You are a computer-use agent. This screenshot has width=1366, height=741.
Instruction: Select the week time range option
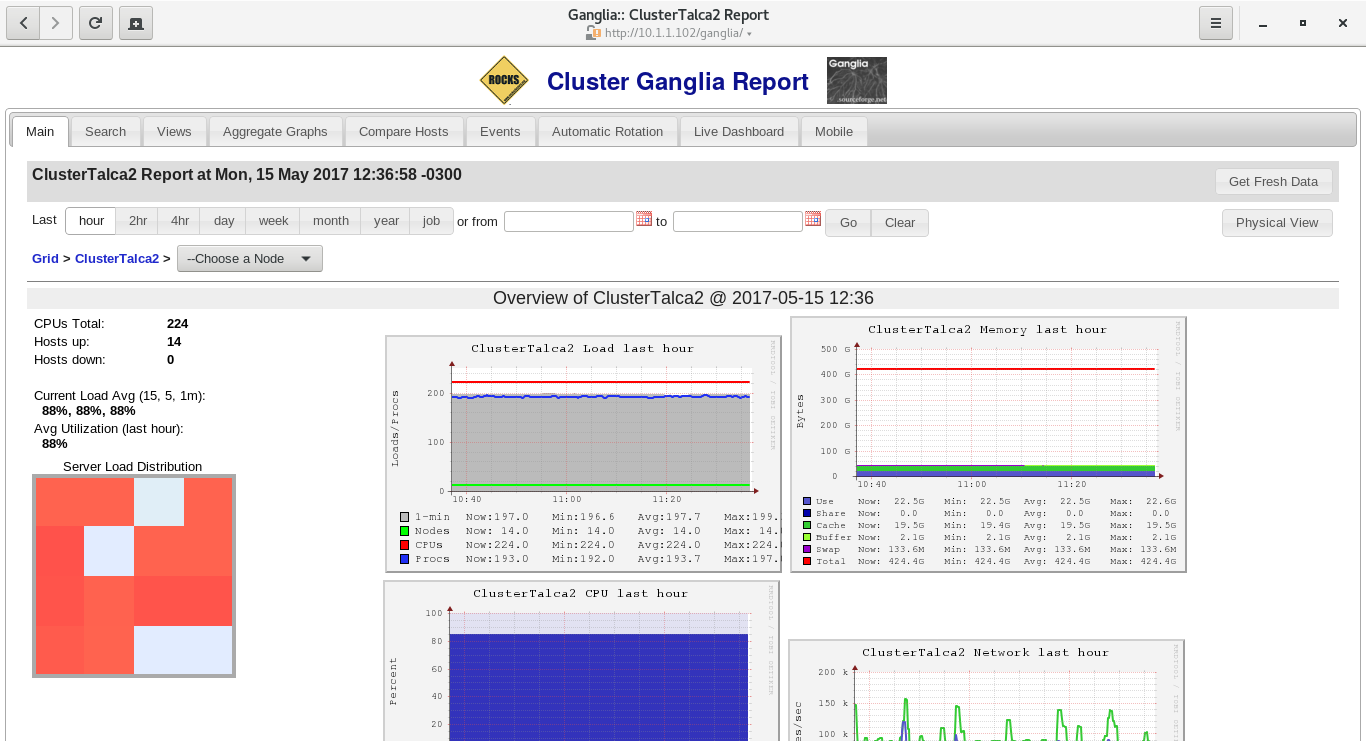273,221
